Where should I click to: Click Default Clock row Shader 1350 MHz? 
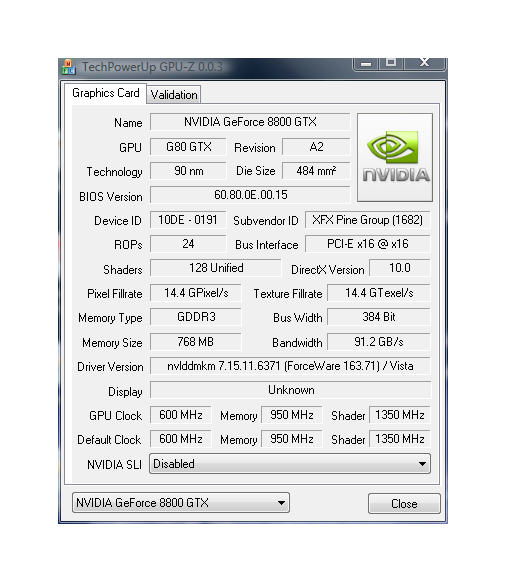pyautogui.click(x=400, y=439)
